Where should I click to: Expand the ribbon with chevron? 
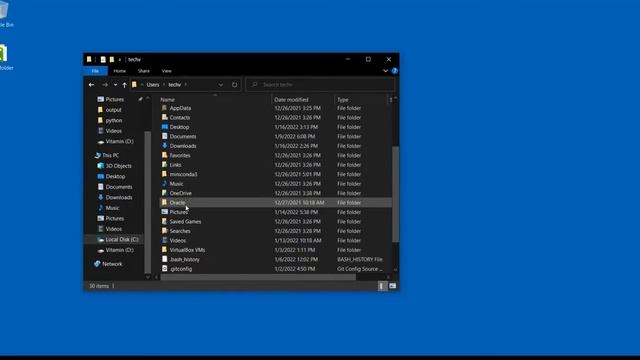coord(385,71)
